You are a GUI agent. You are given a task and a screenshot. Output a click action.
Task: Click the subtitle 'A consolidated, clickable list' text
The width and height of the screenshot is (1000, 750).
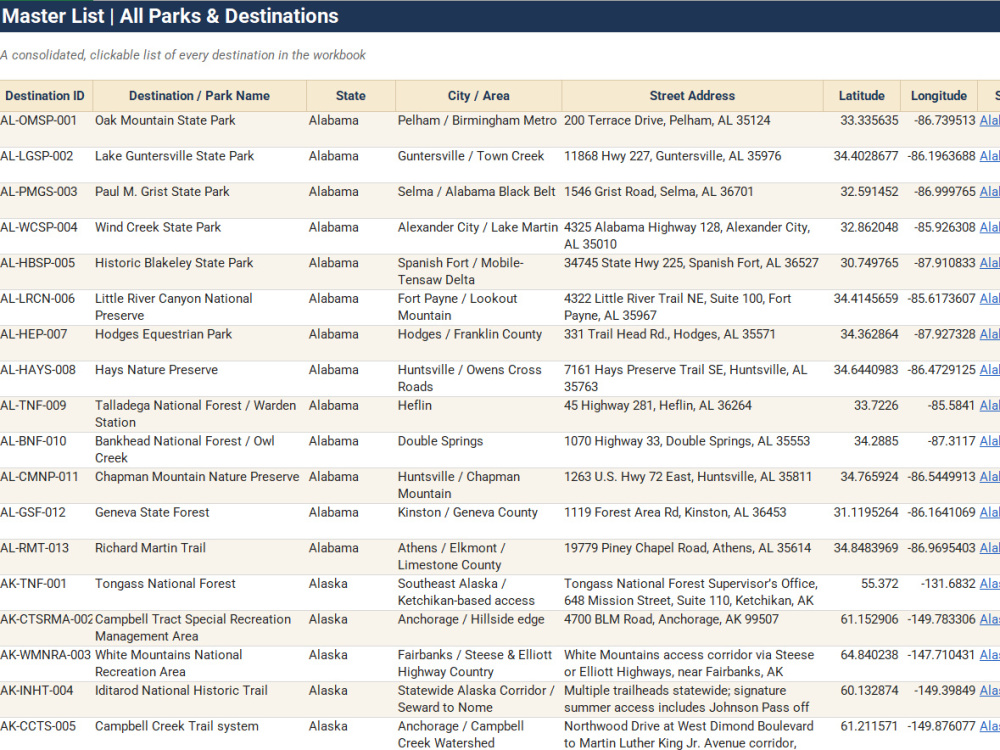coord(183,55)
